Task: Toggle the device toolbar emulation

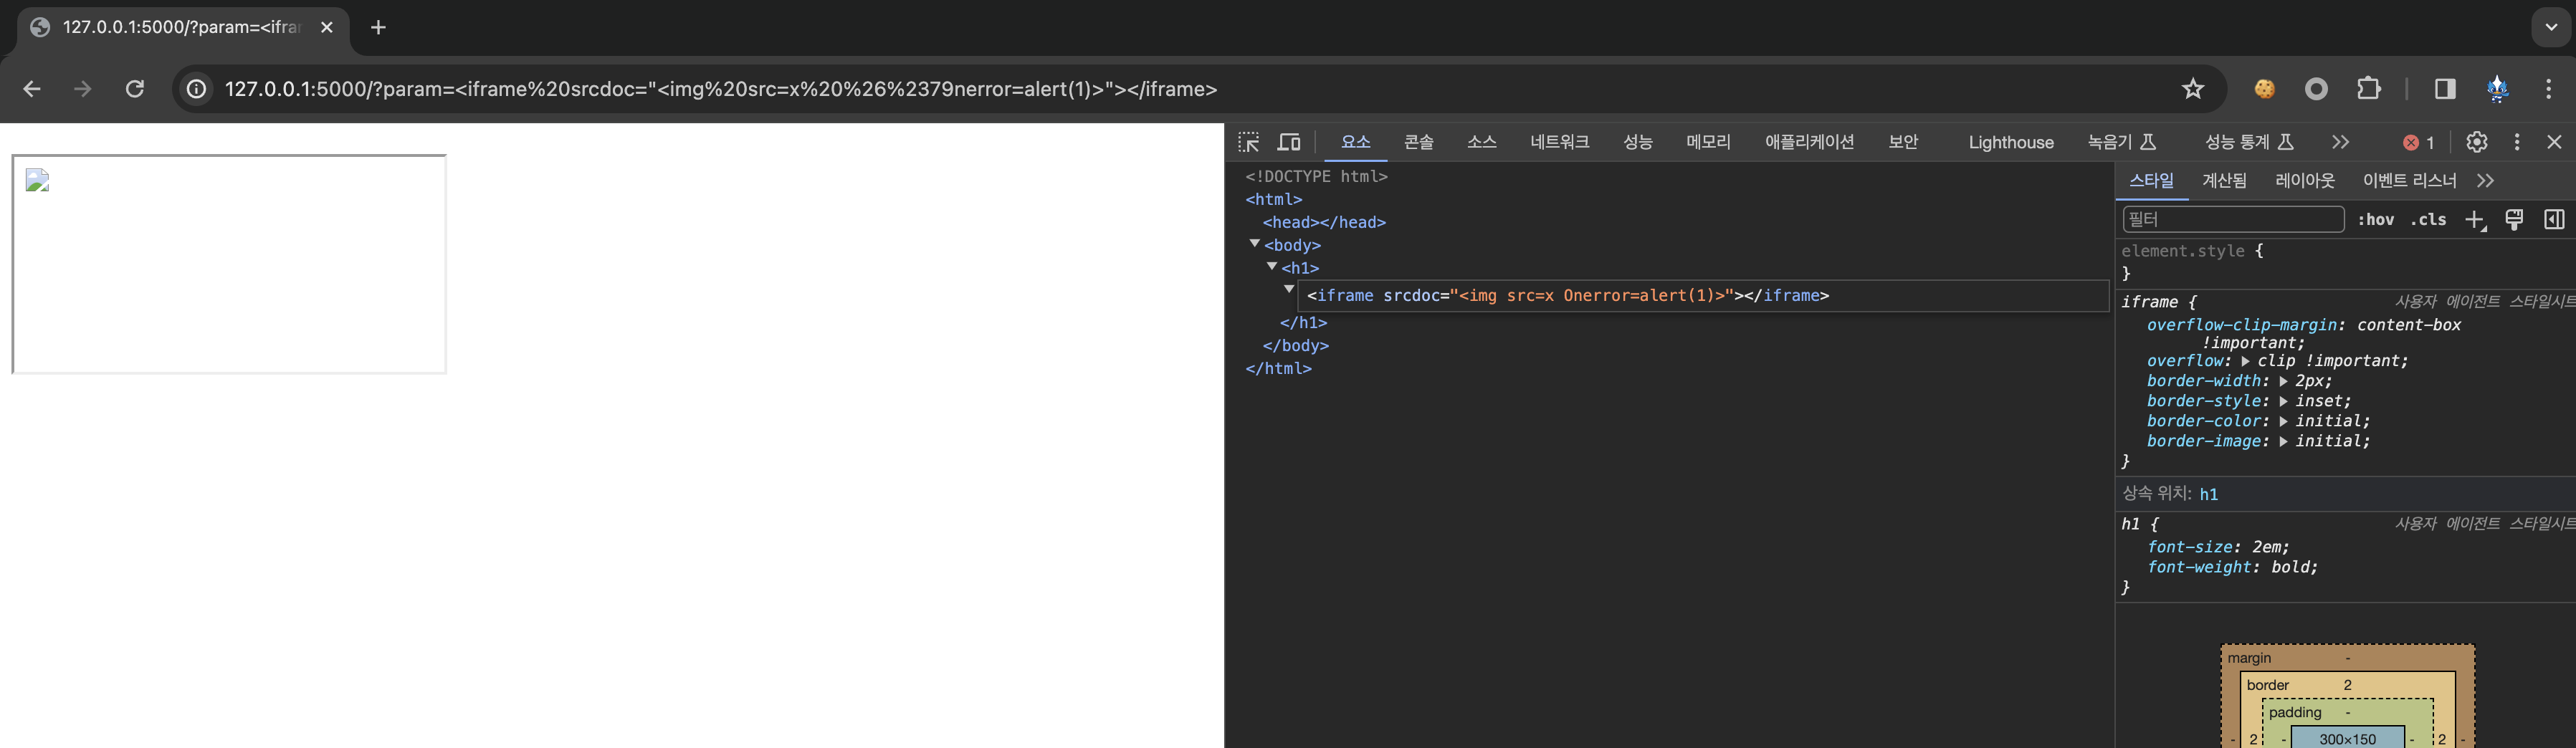Action: click(1290, 142)
